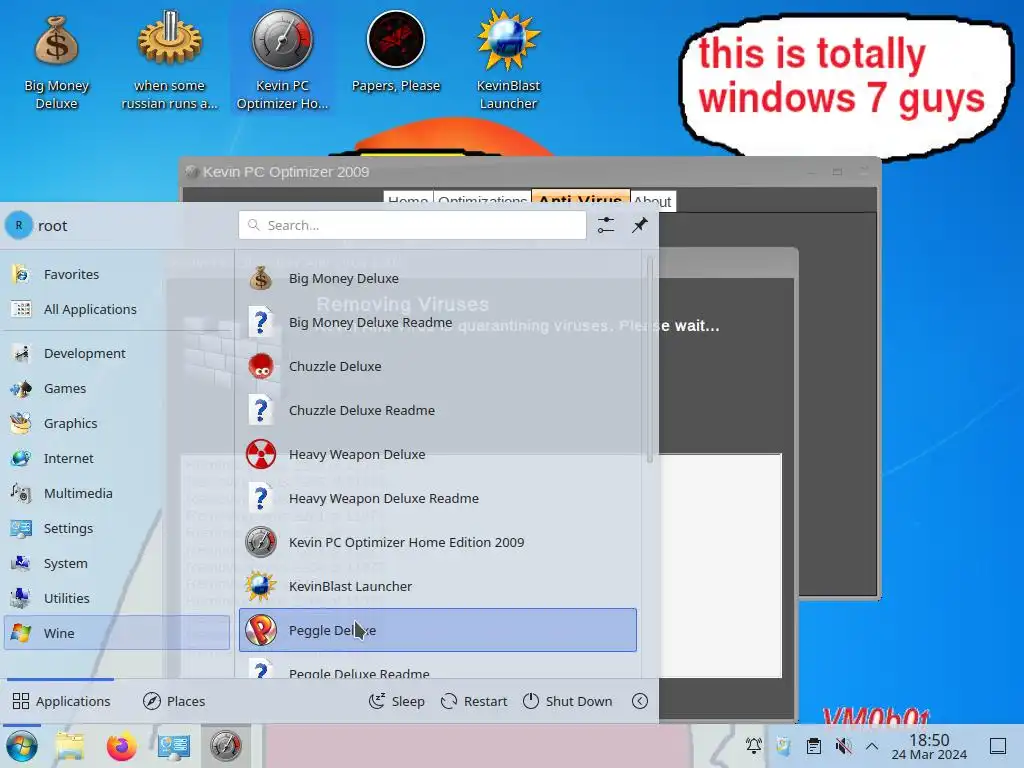Click Shut Down button
This screenshot has width=1024, height=768.
pyautogui.click(x=568, y=701)
